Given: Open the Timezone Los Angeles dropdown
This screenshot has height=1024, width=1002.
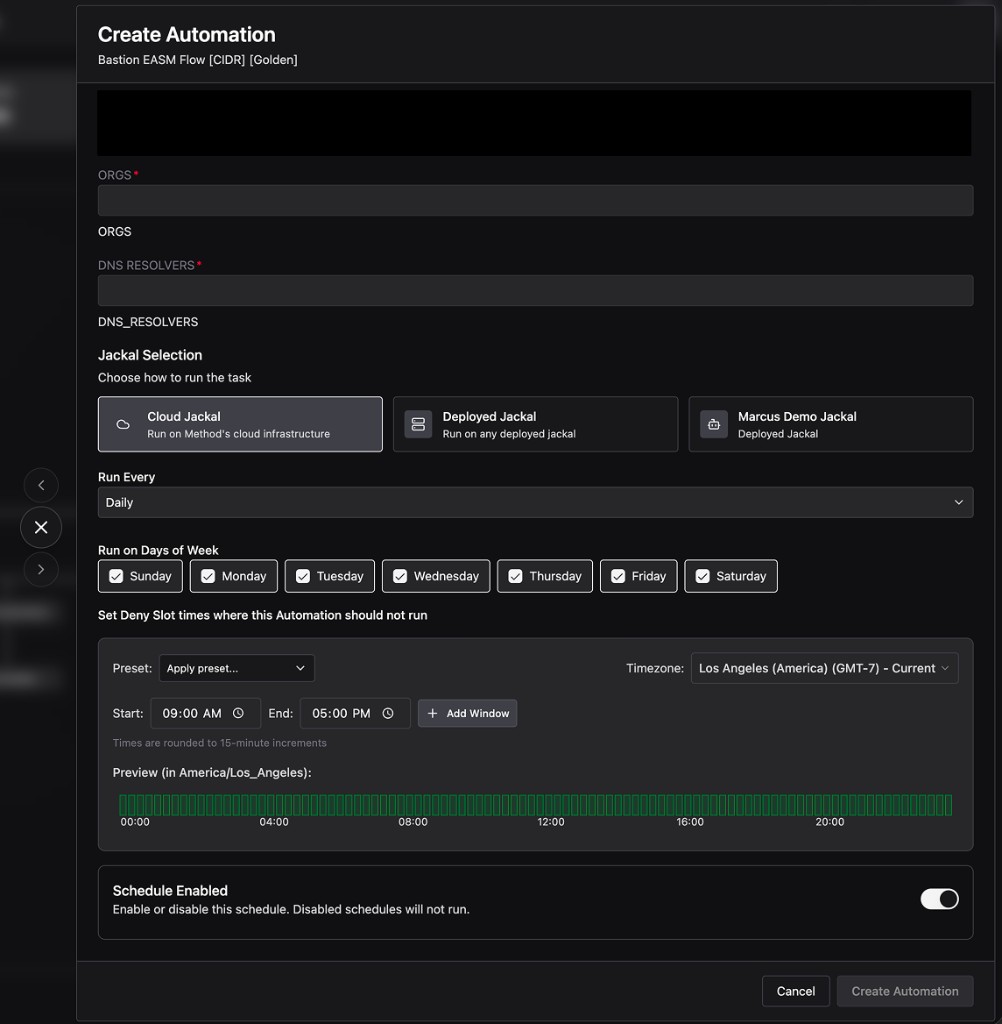Looking at the screenshot, I should (x=824, y=668).
